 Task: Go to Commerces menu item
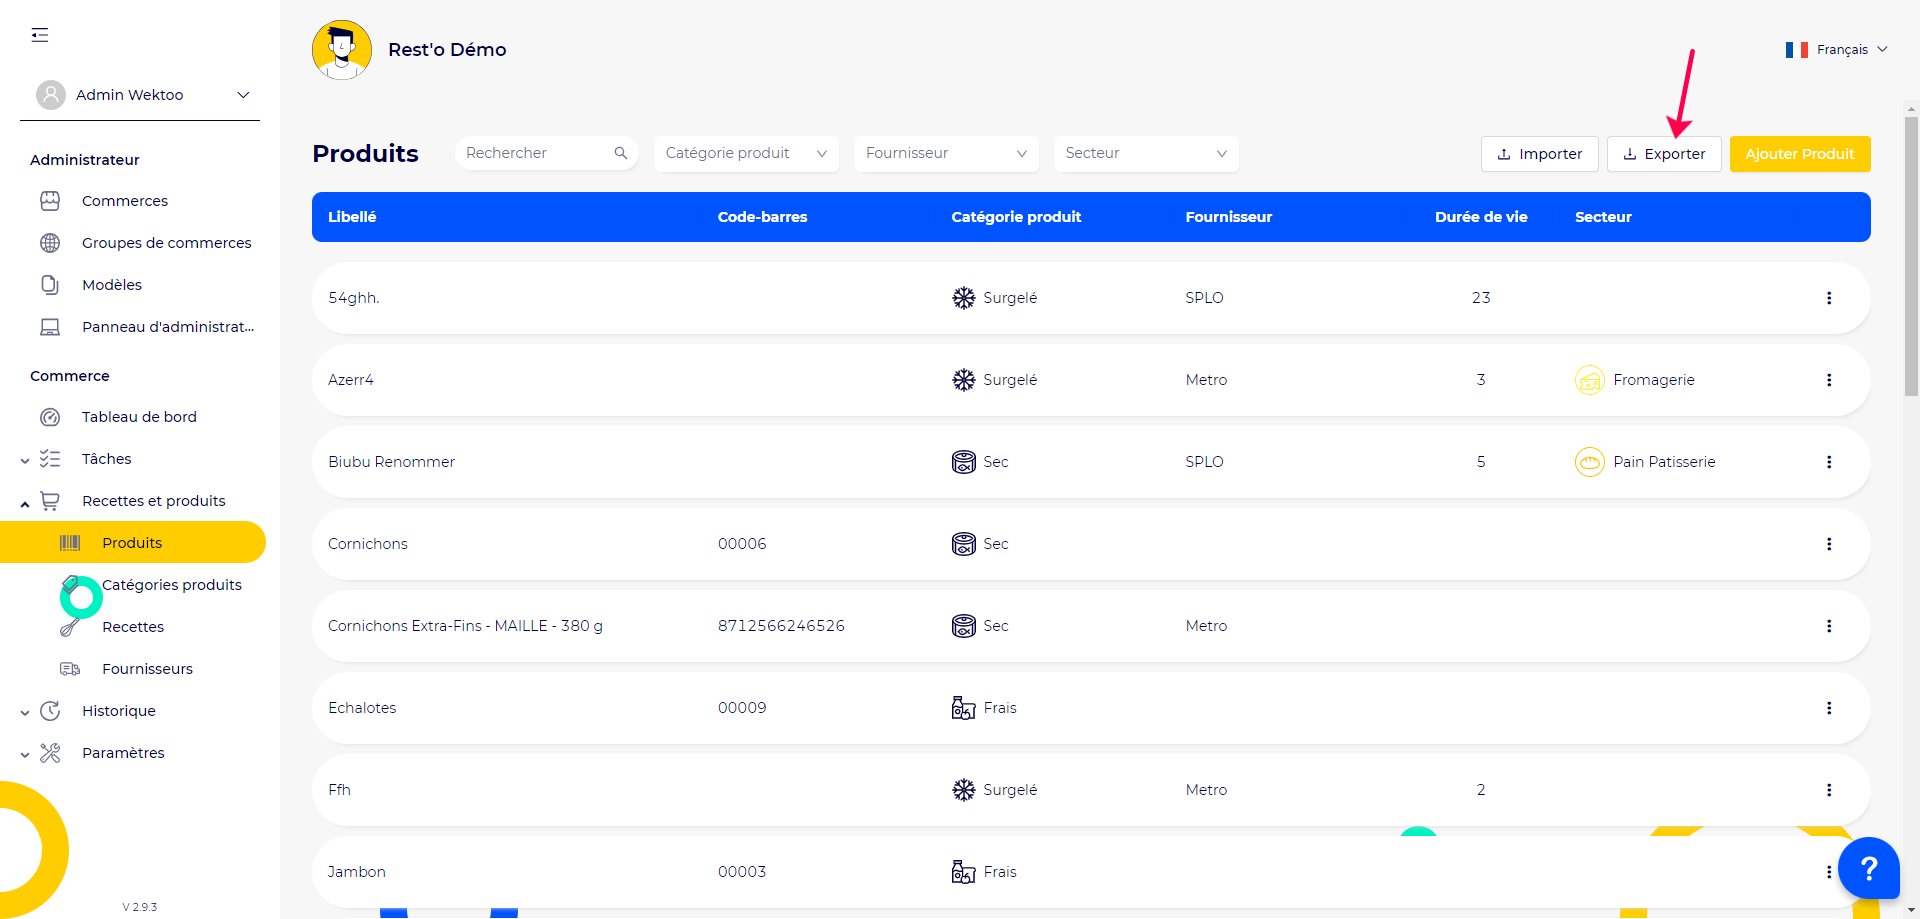coord(125,201)
